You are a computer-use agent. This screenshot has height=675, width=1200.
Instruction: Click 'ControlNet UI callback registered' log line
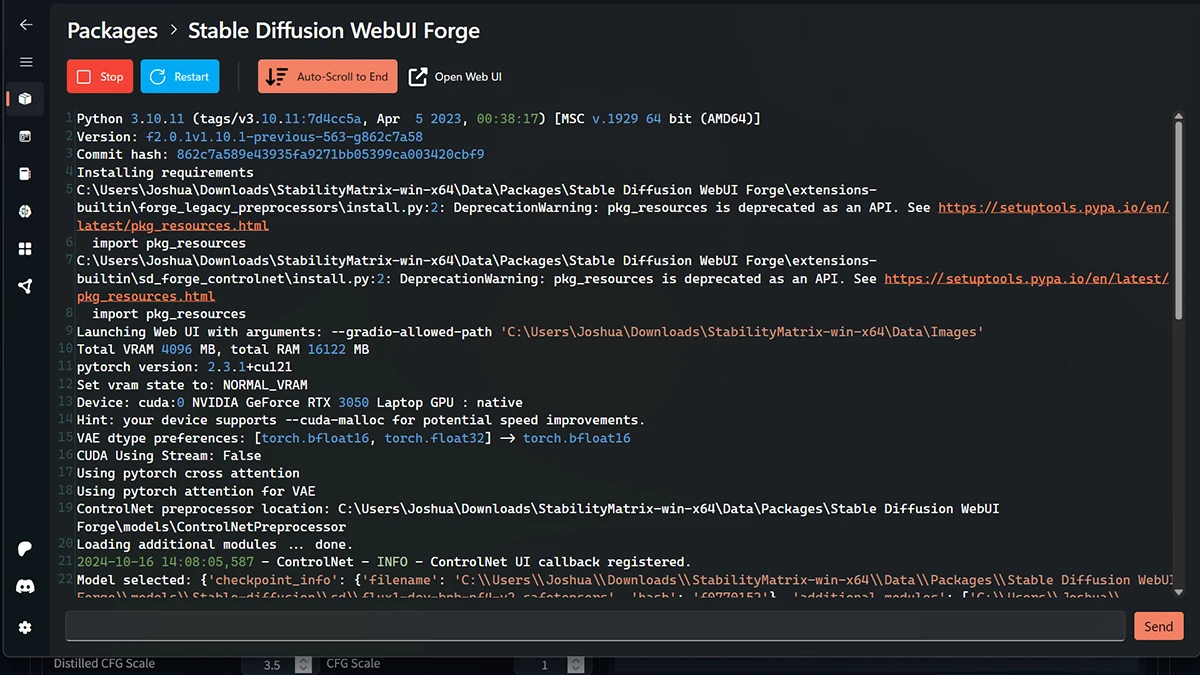384,562
